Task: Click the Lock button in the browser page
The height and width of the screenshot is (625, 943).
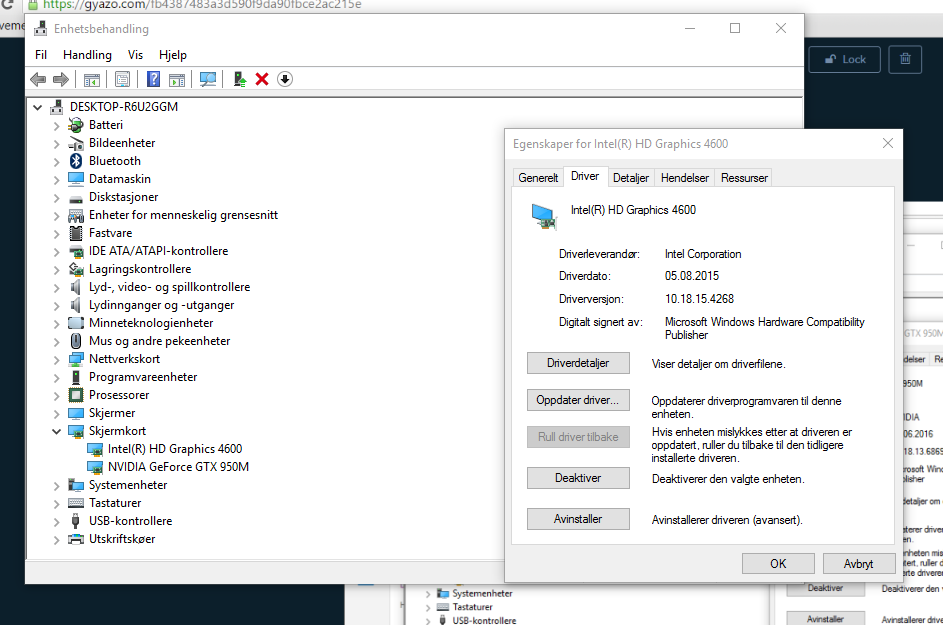Action: coord(844,59)
